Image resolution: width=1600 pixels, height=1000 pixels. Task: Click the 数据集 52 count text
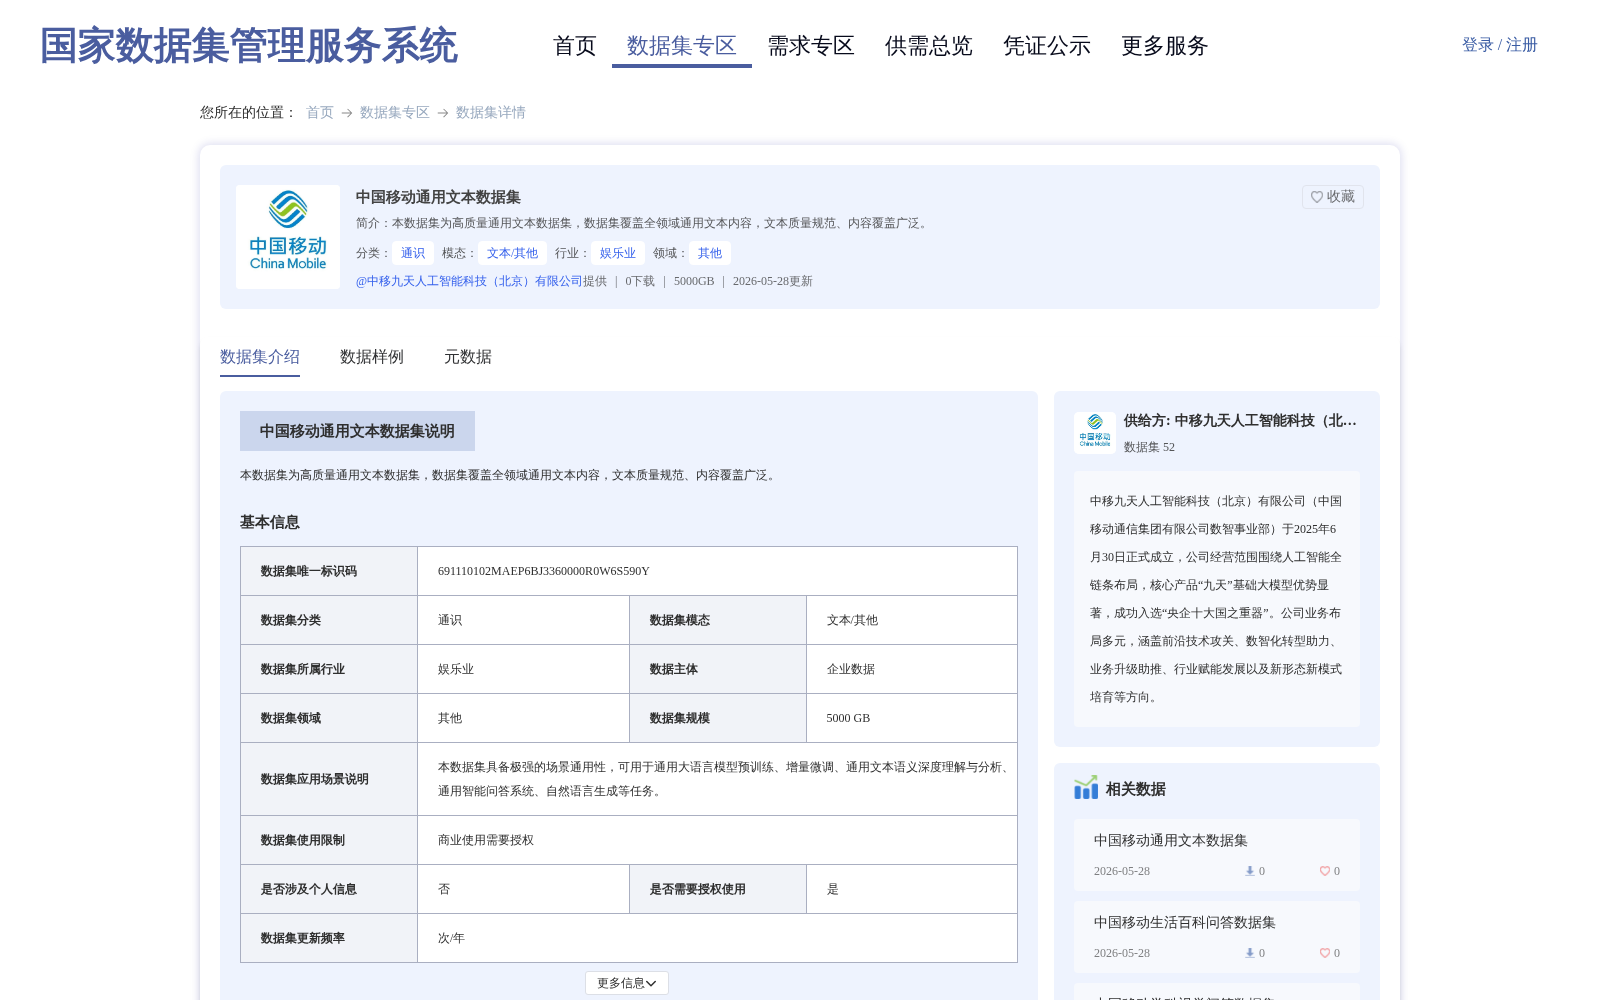coord(1149,447)
